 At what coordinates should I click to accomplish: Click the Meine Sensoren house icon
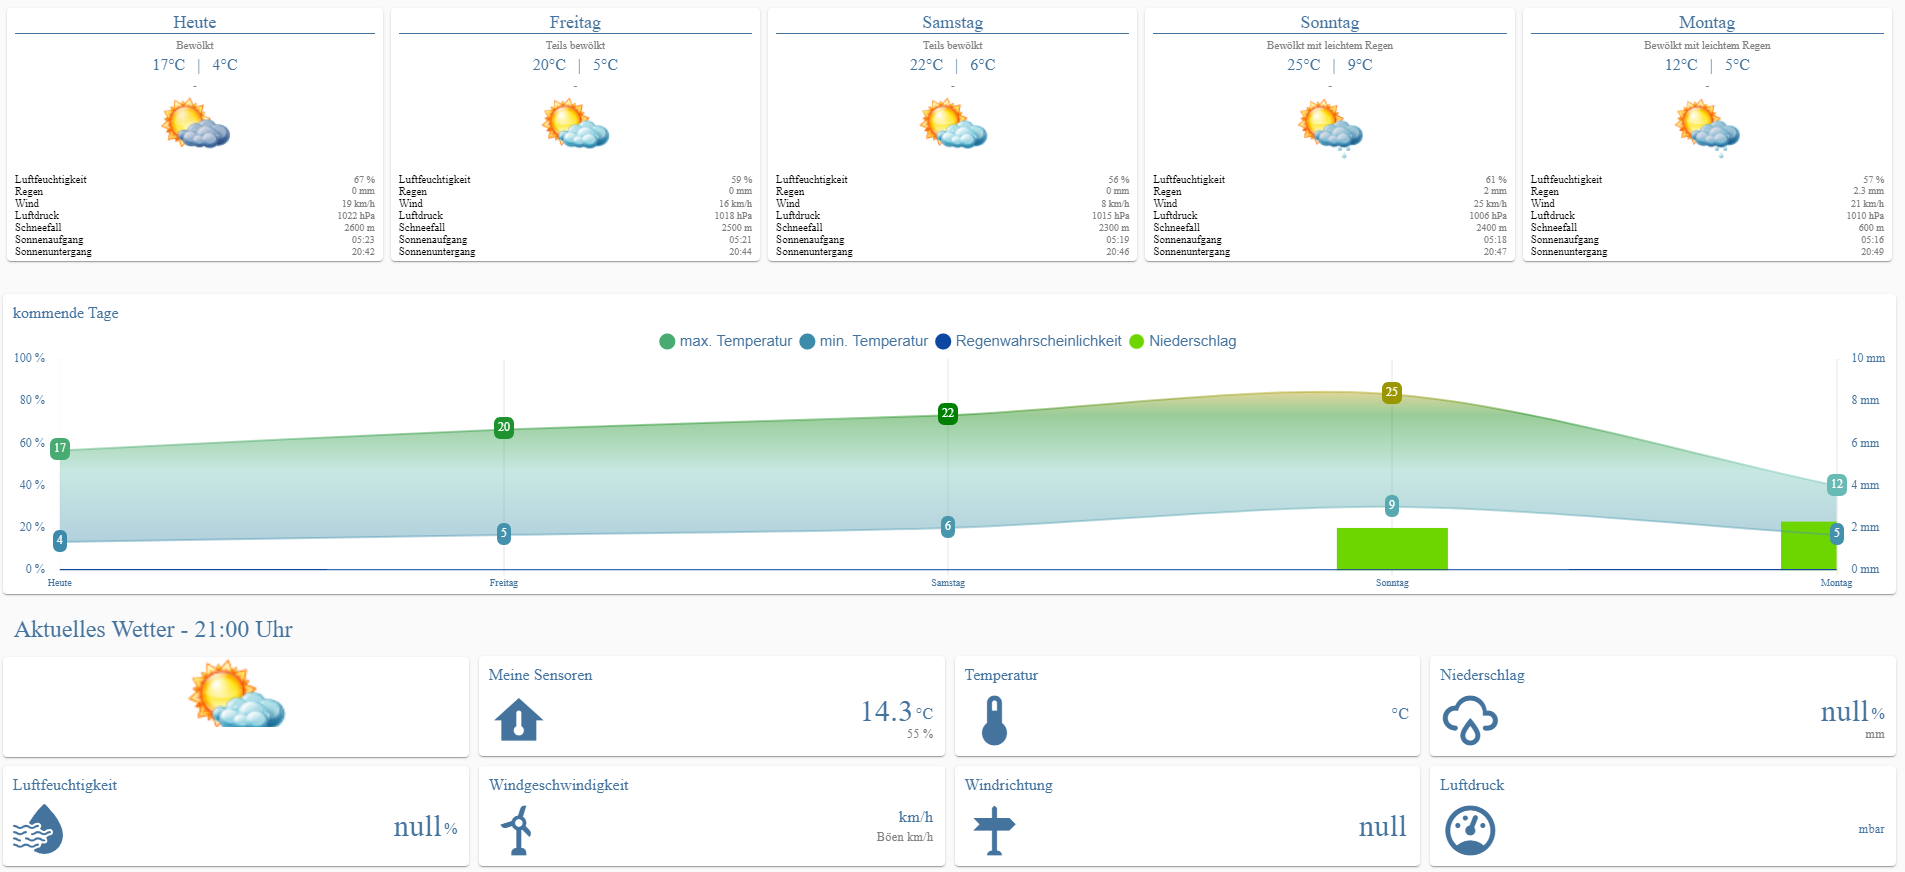coord(518,720)
